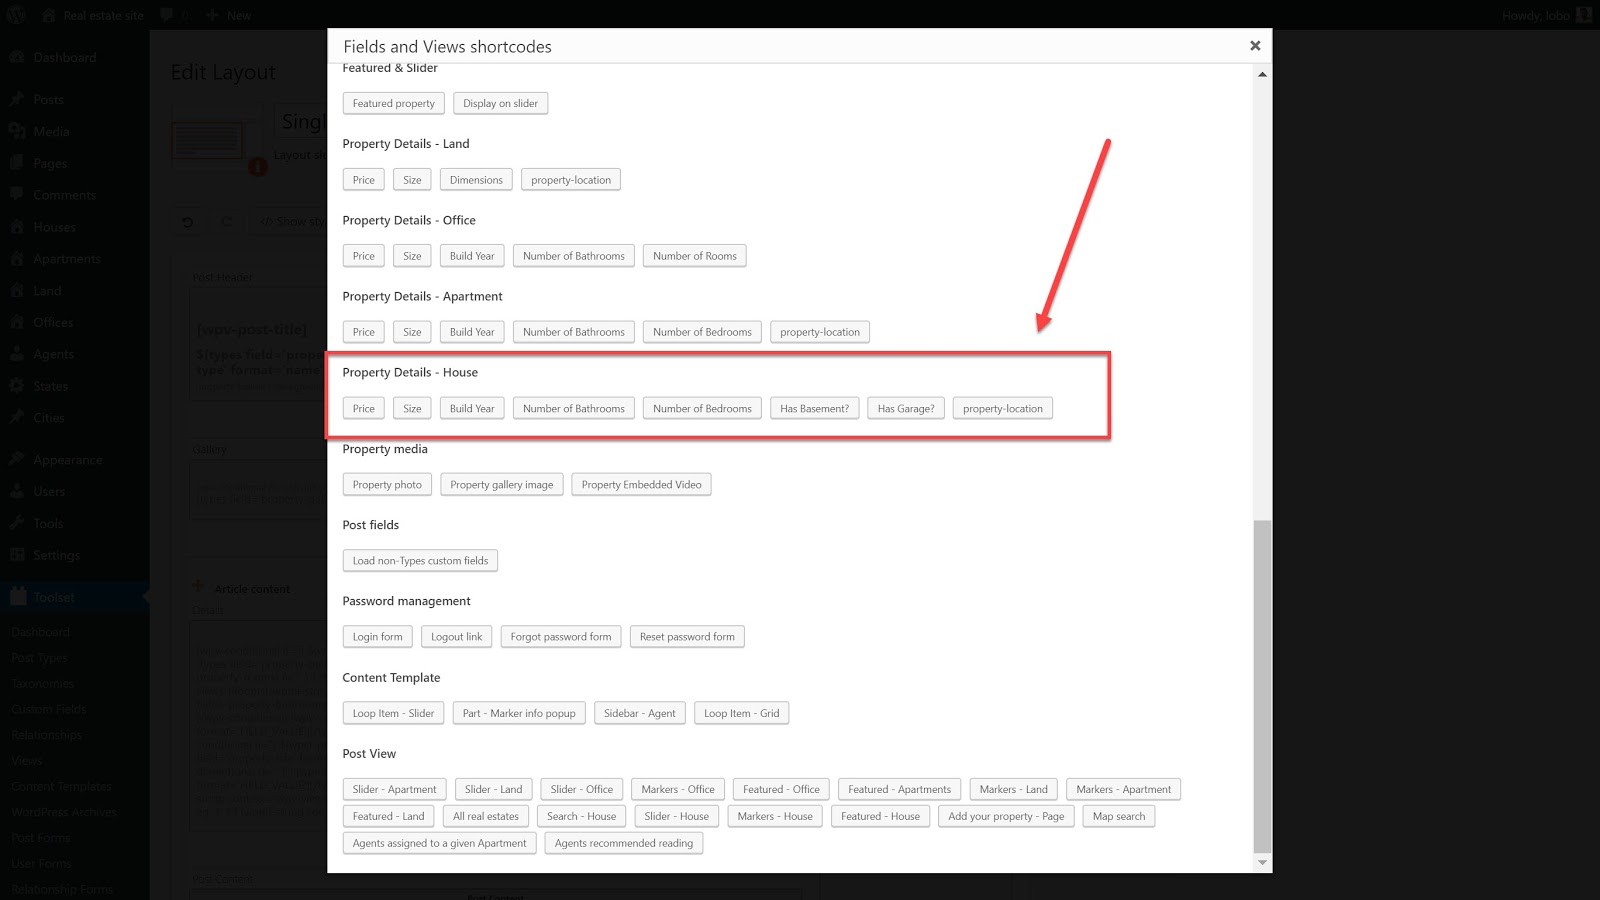Insert the Has Garage? field shortcode
1600x900 pixels.
(906, 408)
